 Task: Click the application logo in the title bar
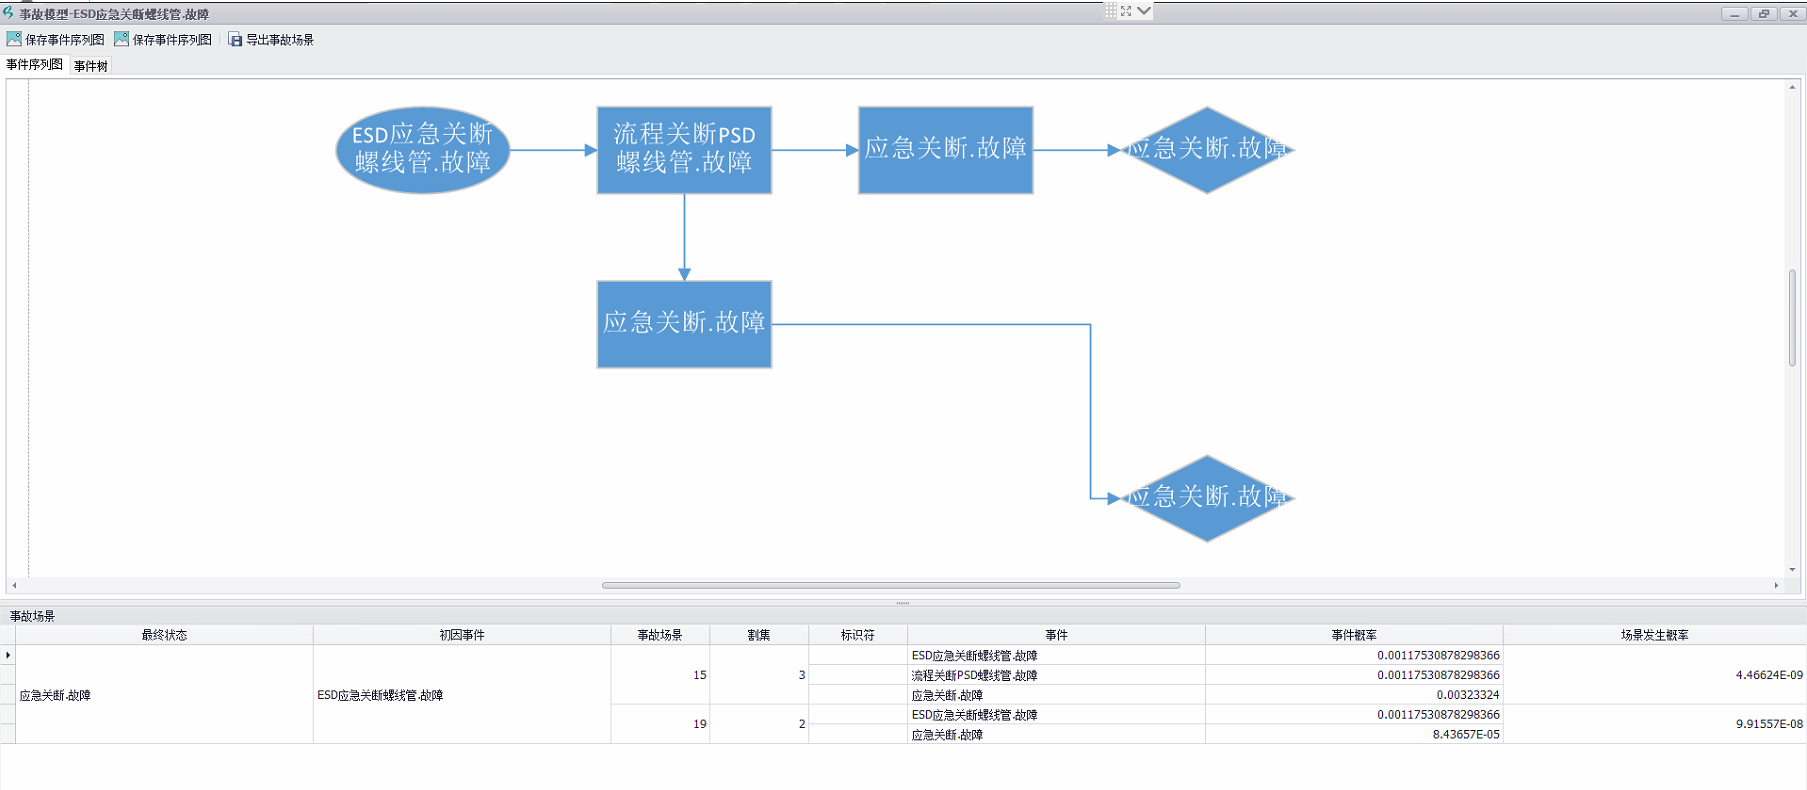[x=8, y=13]
